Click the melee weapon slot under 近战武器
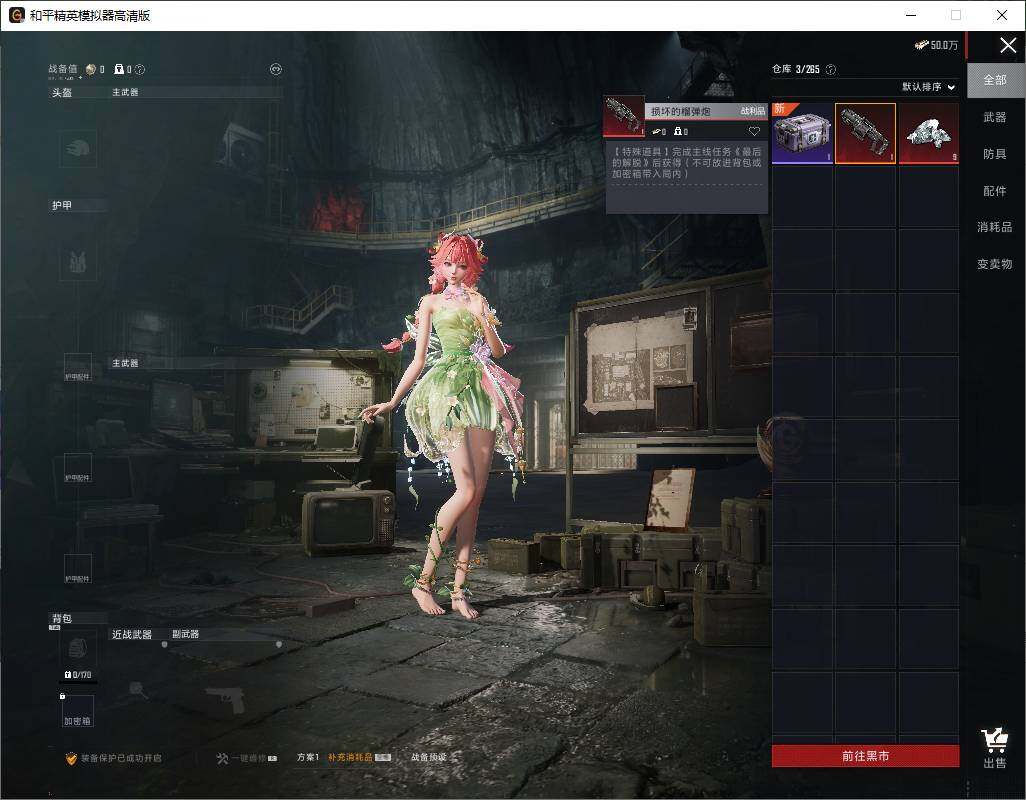This screenshot has height=800, width=1026. coord(137,689)
